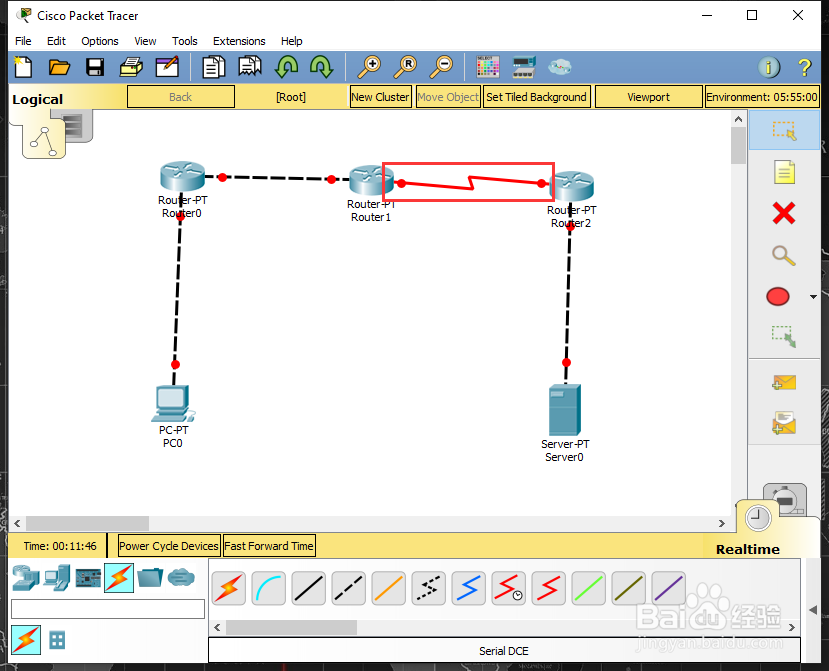Image resolution: width=829 pixels, height=671 pixels.
Task: Open the Drawing Palette icon
Action: tap(487, 67)
